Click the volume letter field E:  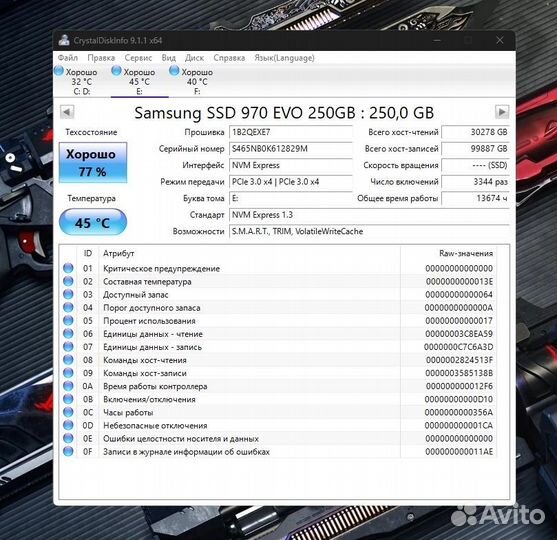pyautogui.click(x=291, y=198)
